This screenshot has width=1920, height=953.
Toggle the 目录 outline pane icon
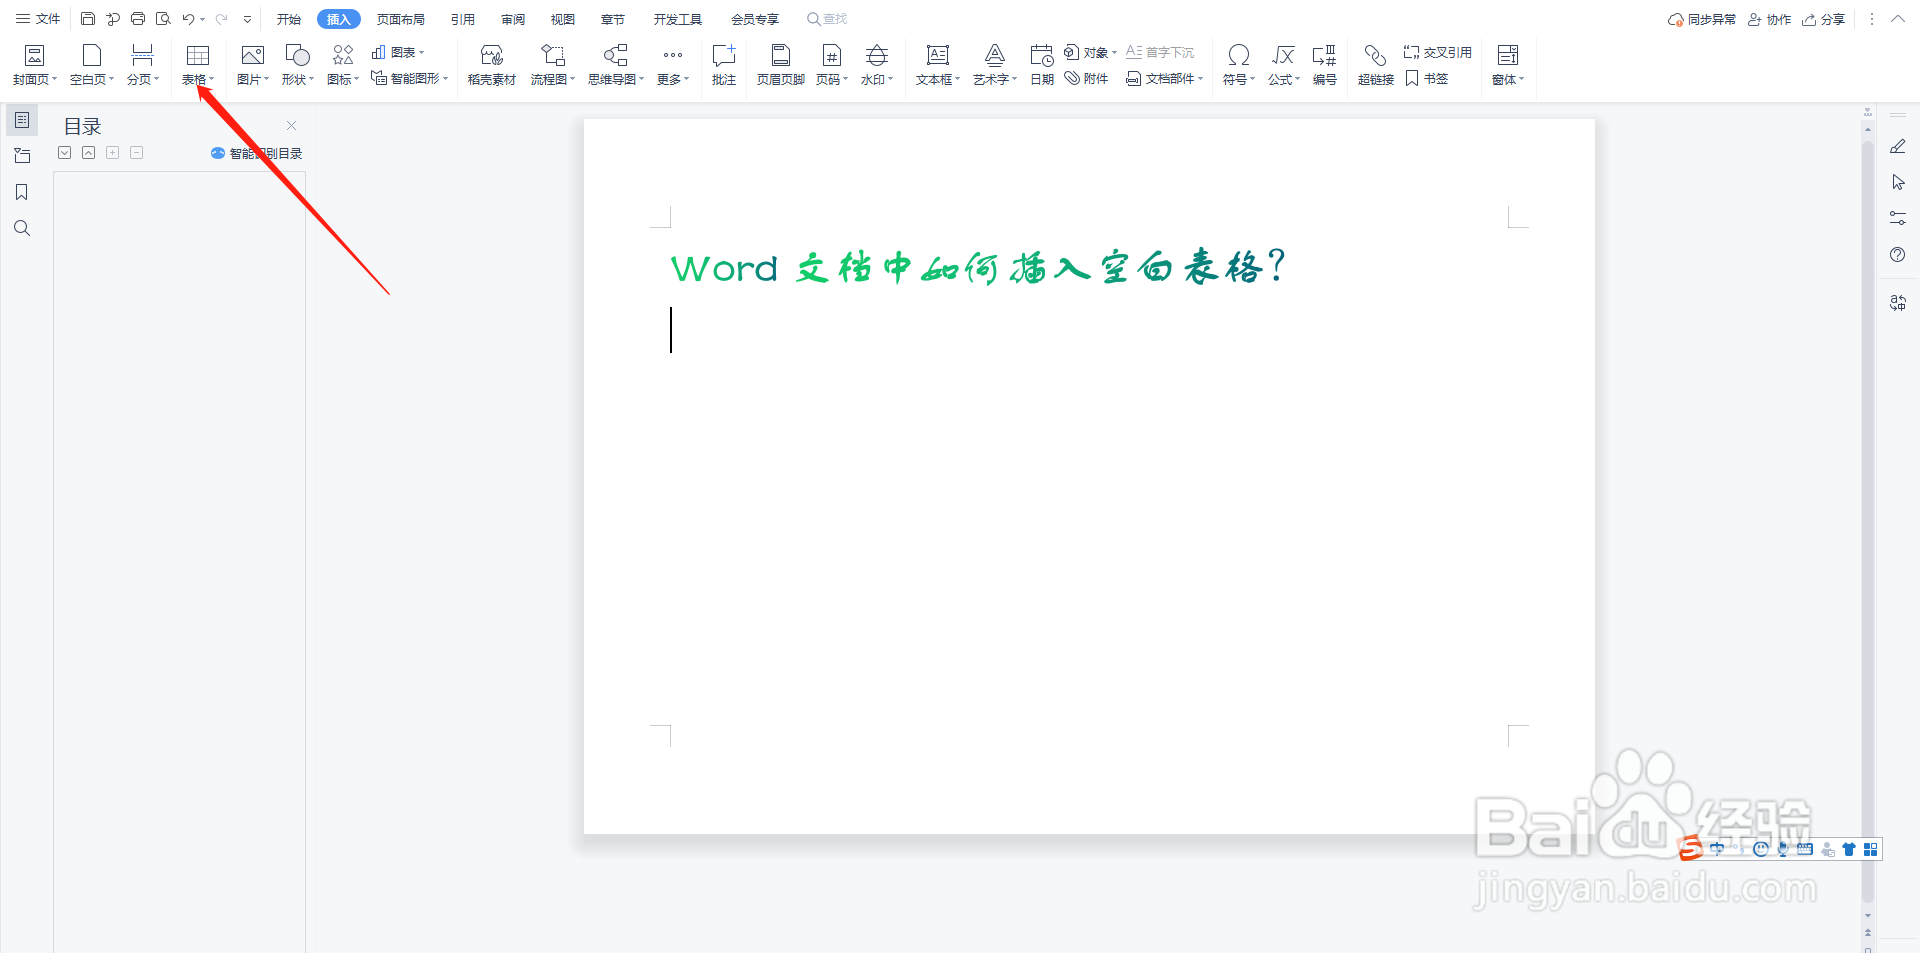click(22, 120)
